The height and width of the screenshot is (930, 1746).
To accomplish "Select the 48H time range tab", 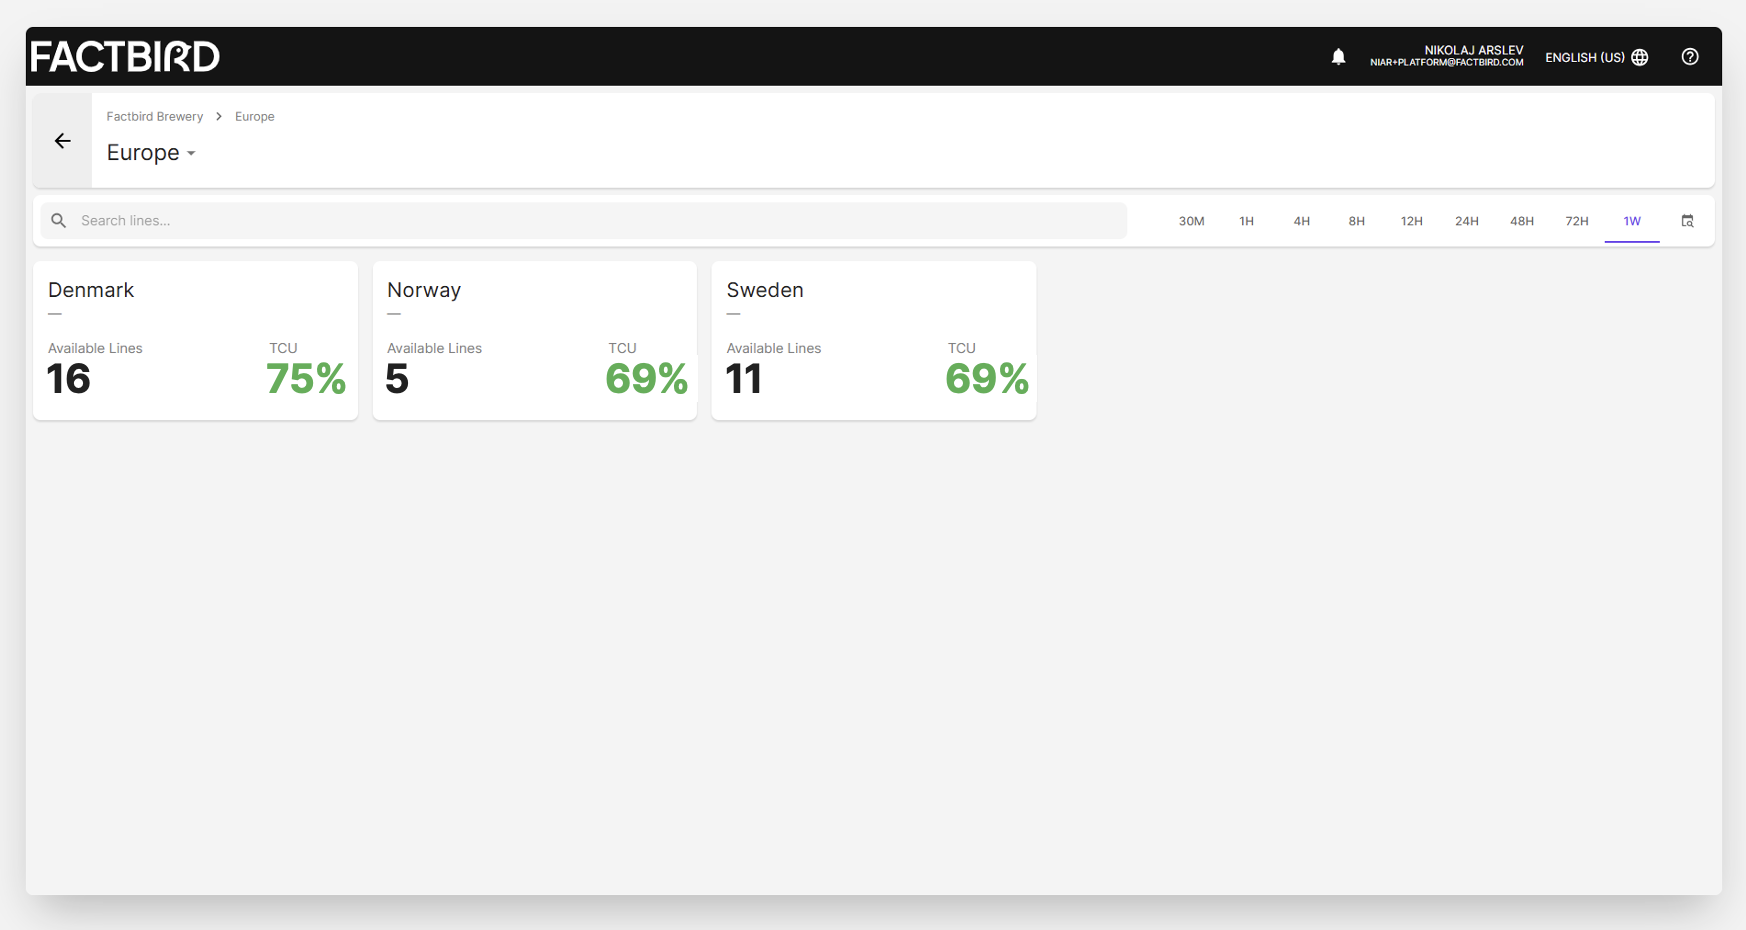I will (x=1521, y=221).
